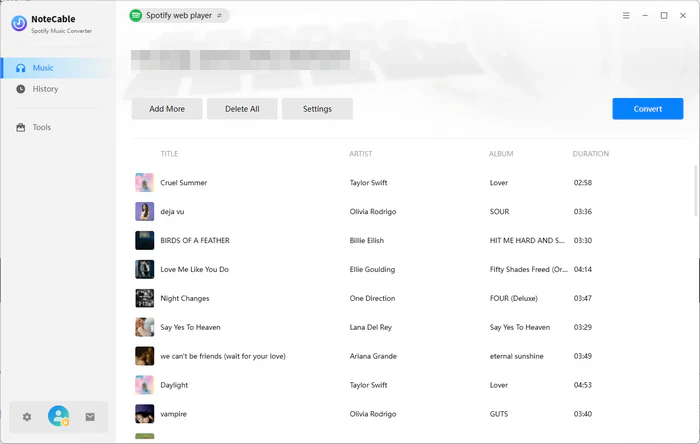Open the user account avatar icon
Viewport: 700px width, 444px height.
(x=58, y=417)
